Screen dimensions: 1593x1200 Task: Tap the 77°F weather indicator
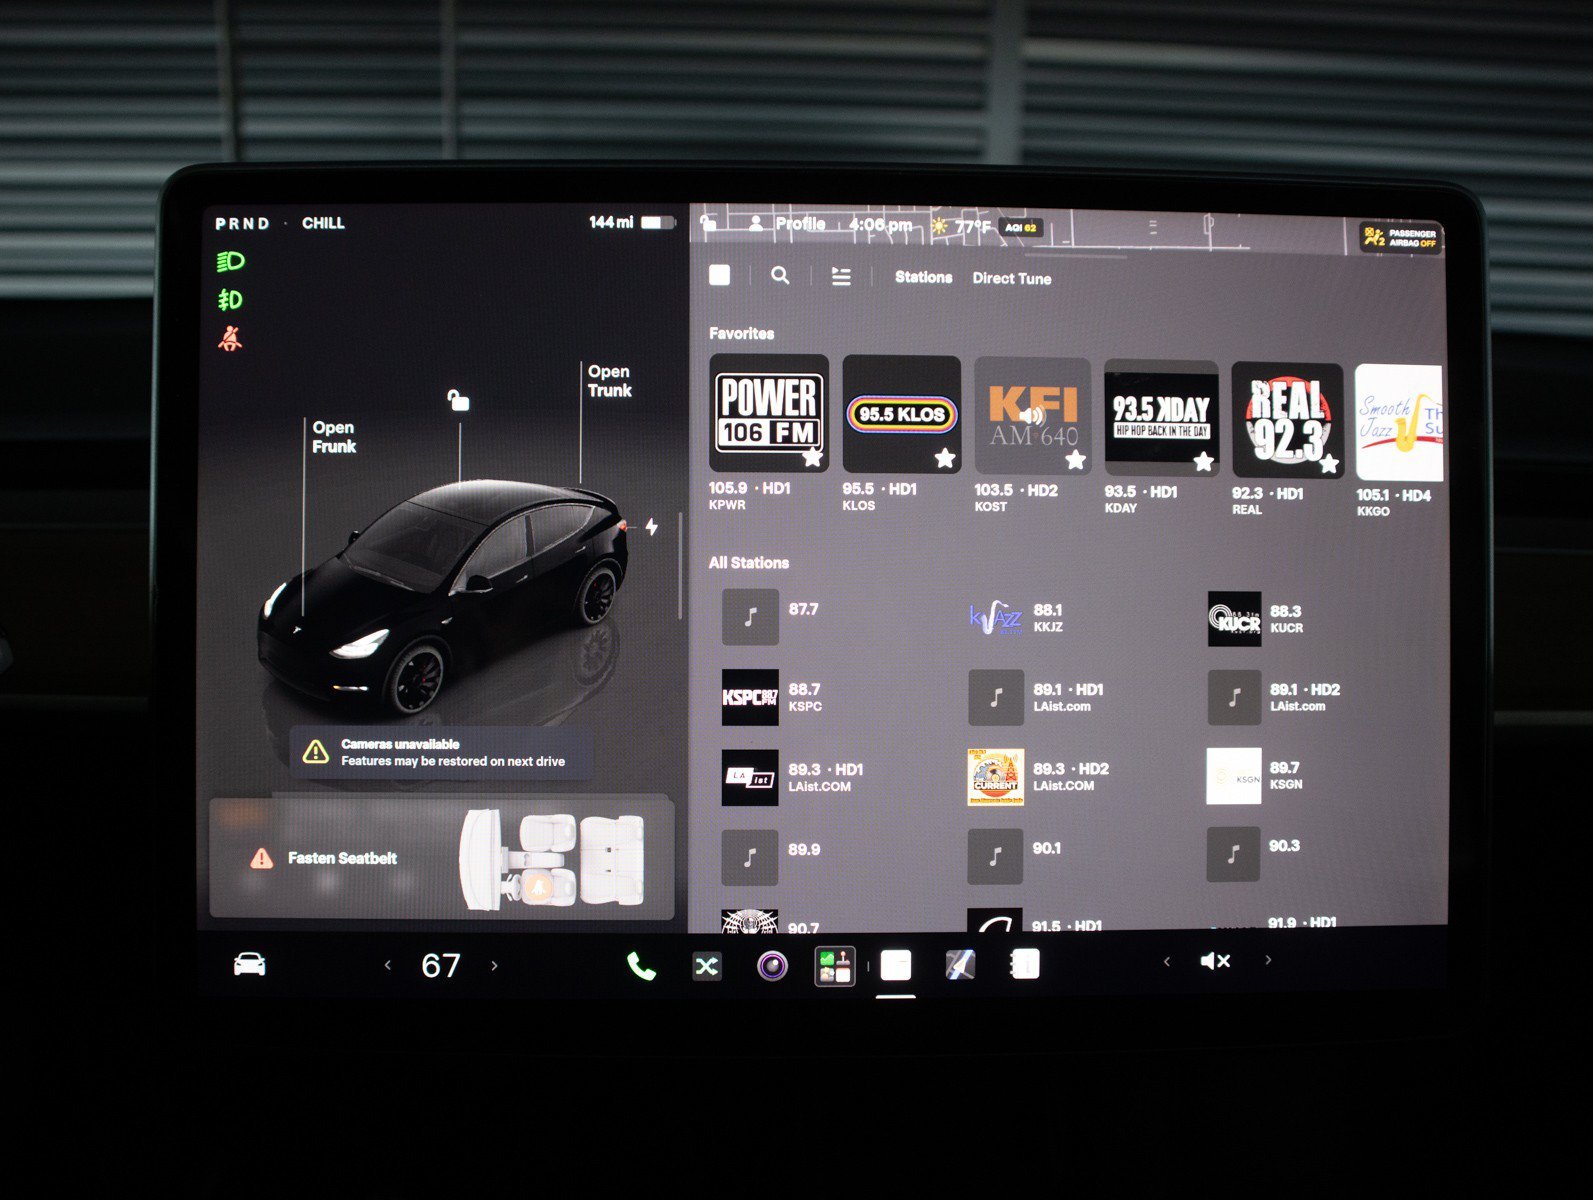[961, 226]
